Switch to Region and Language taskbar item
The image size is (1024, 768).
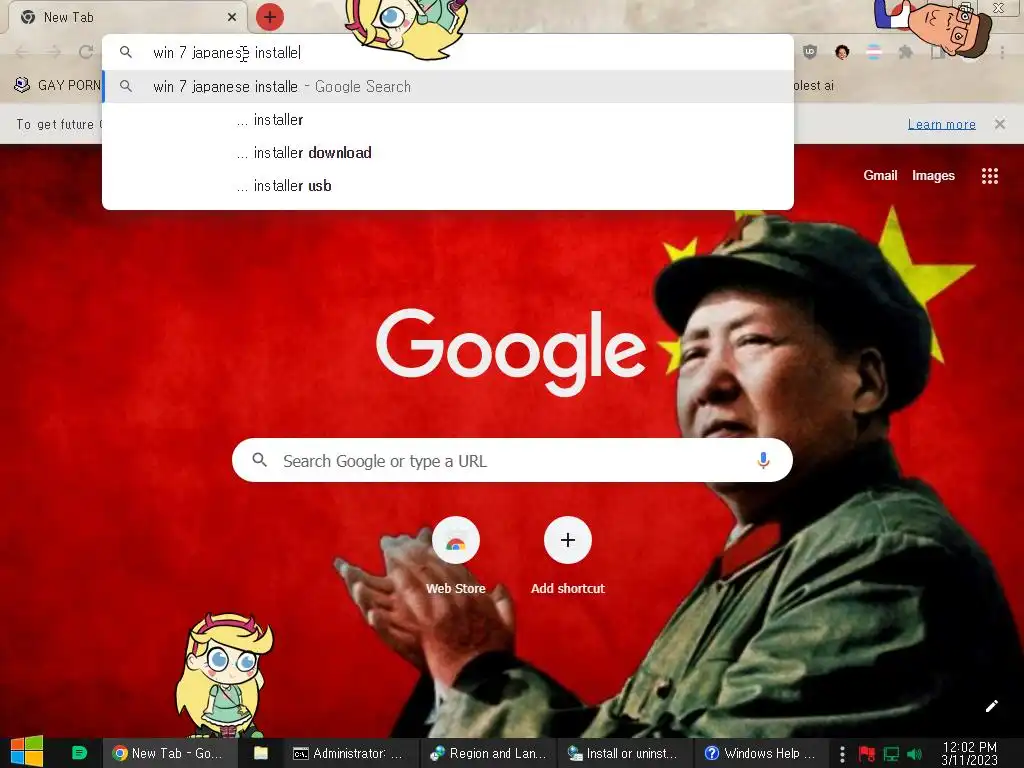[488, 753]
